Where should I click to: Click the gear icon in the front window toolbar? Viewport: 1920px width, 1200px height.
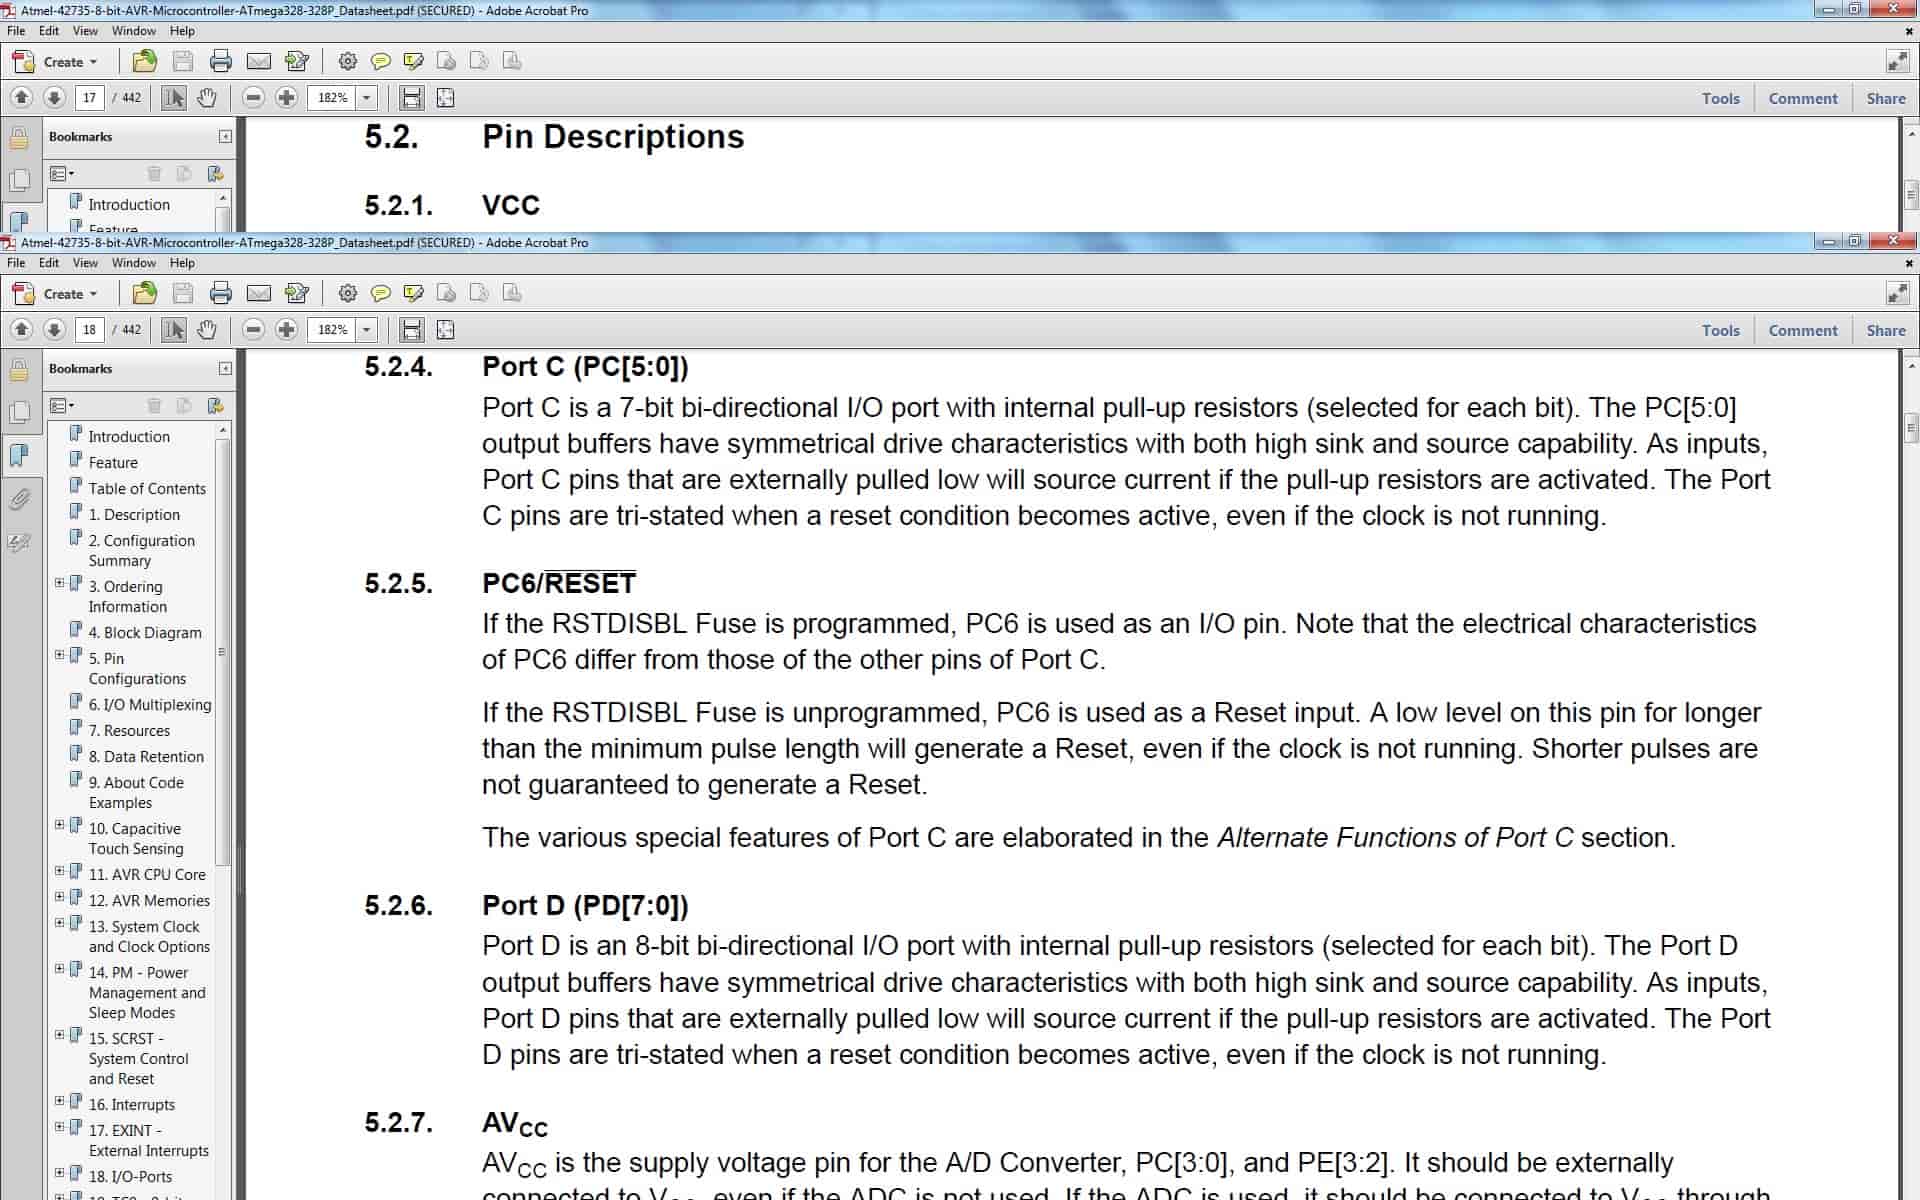[347, 293]
